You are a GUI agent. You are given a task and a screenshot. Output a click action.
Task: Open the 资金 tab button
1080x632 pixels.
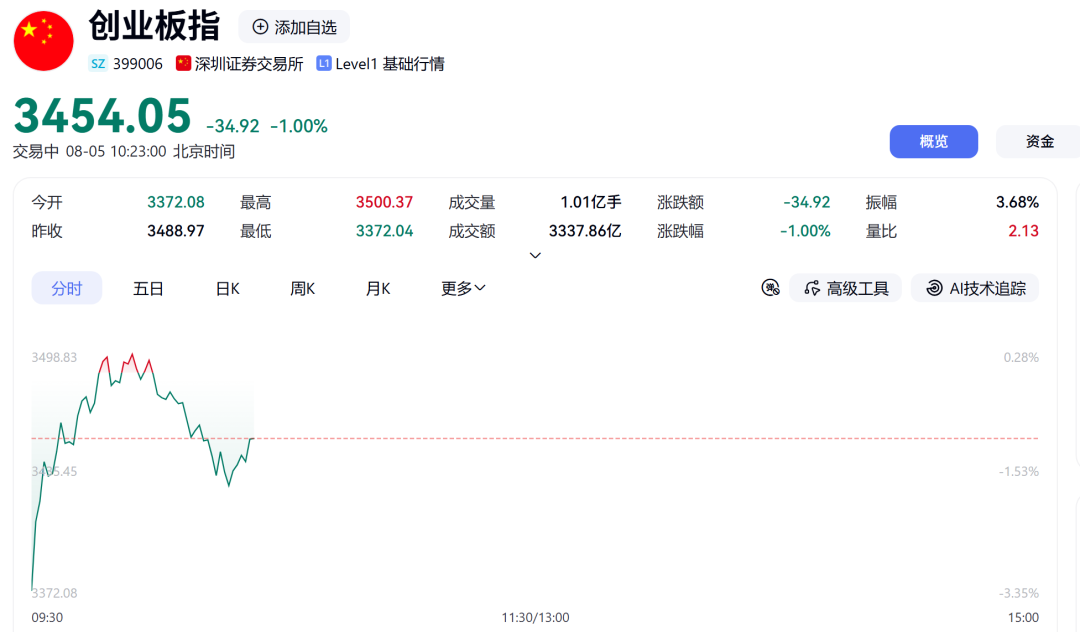coord(1039,141)
